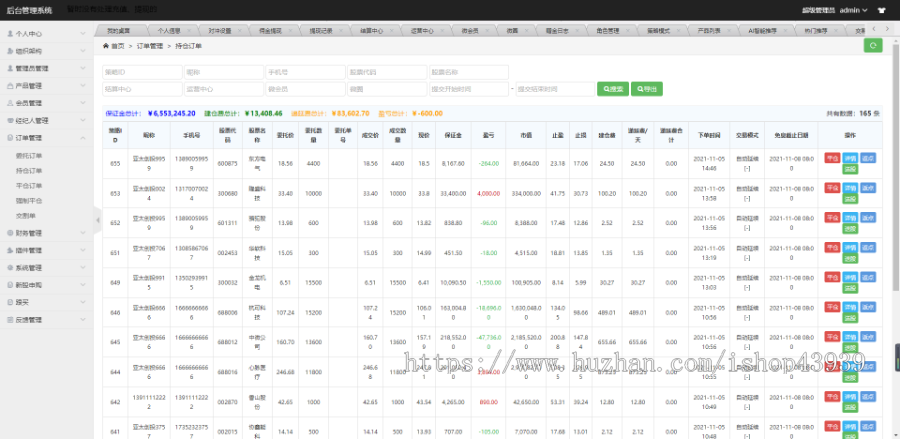Viewport: 900px width, 439px height.
Task: Close the 对冲设置 tab with its x
Action: pyautogui.click(x=241, y=31)
